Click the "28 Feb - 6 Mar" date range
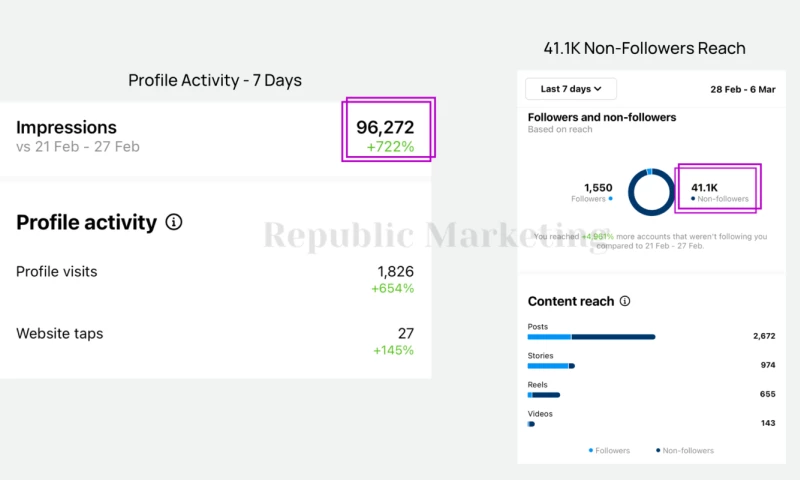The image size is (800, 480). [x=742, y=89]
